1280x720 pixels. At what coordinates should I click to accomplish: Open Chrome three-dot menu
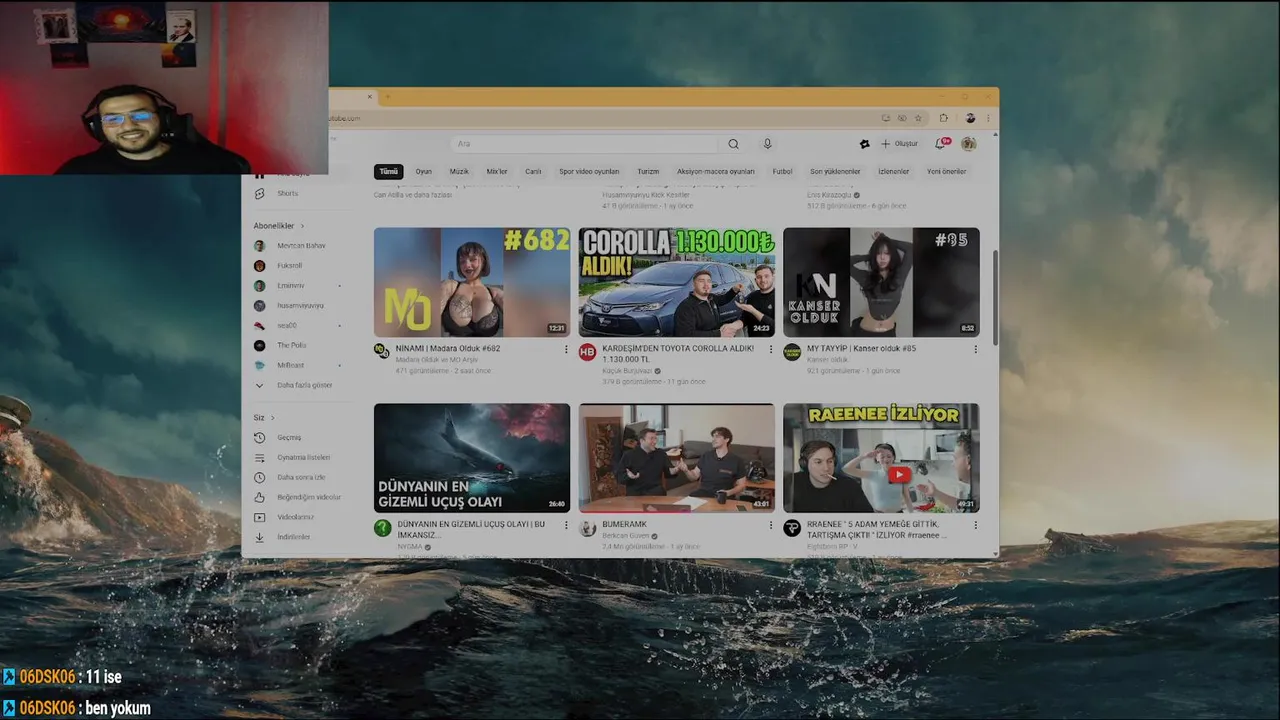point(988,118)
